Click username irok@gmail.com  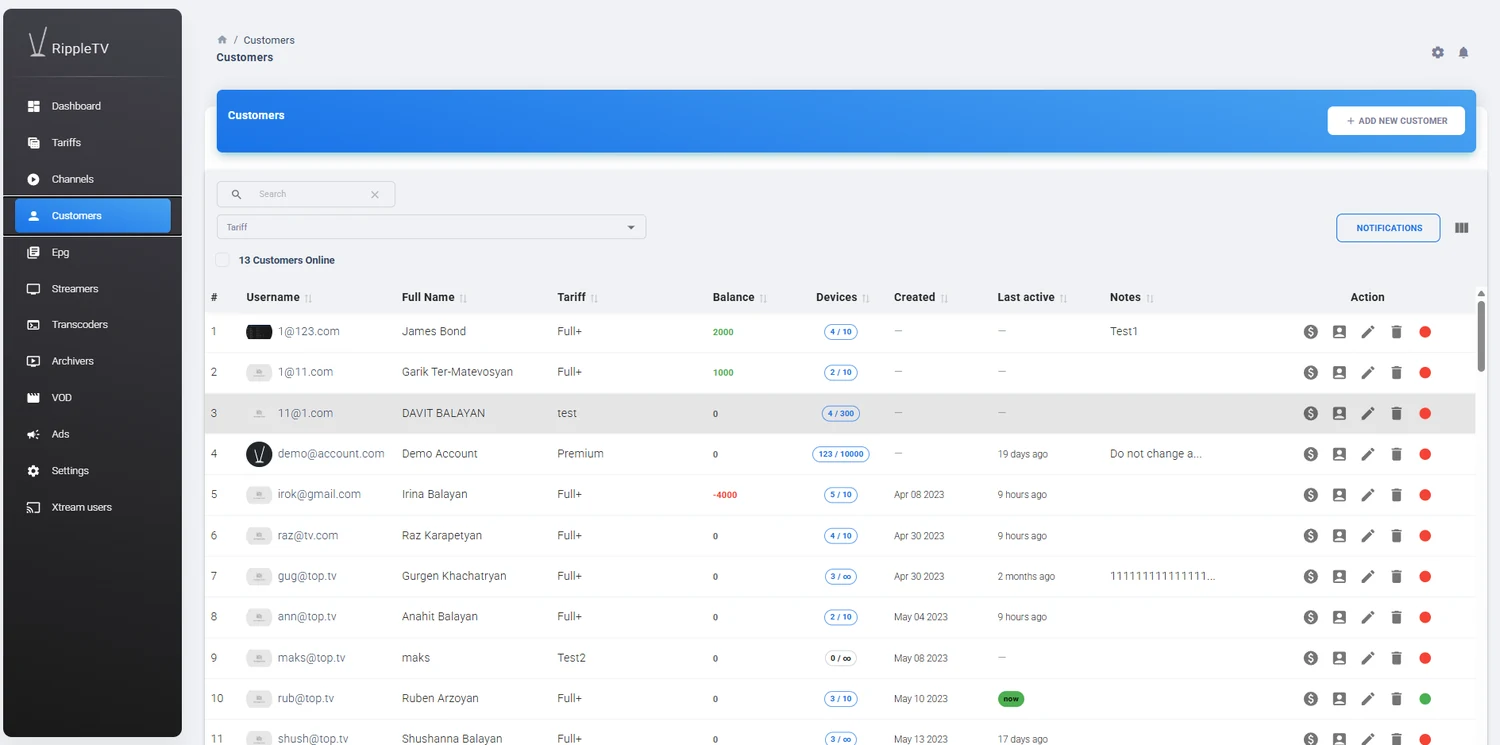[x=319, y=494]
